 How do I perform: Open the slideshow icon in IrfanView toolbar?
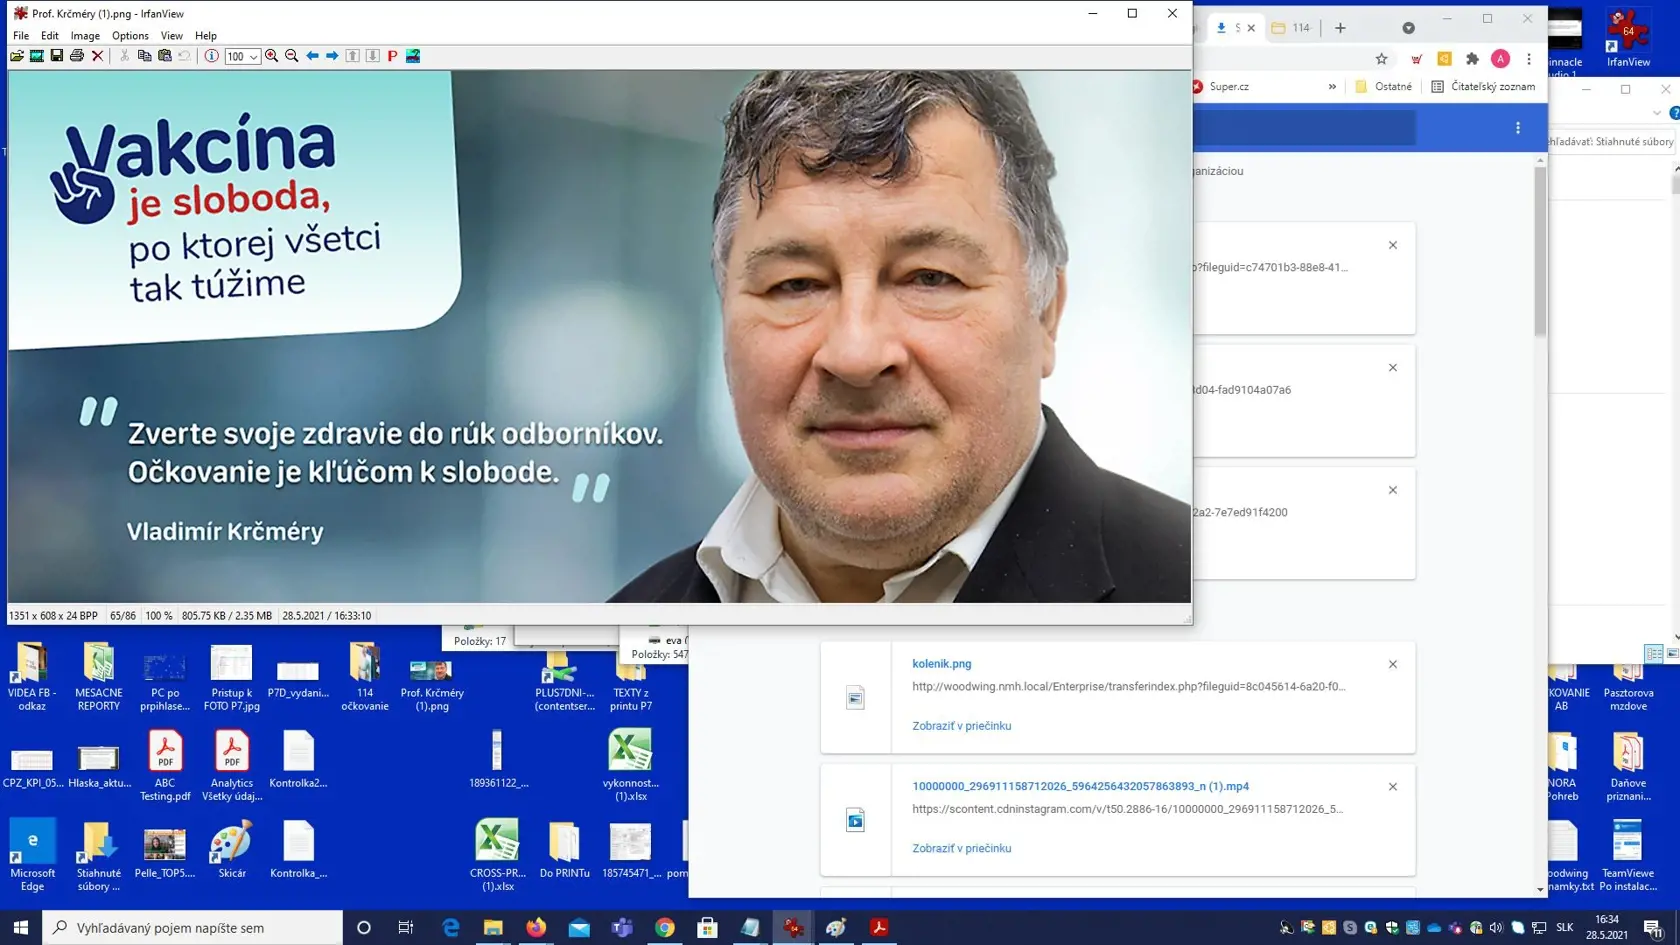(37, 56)
